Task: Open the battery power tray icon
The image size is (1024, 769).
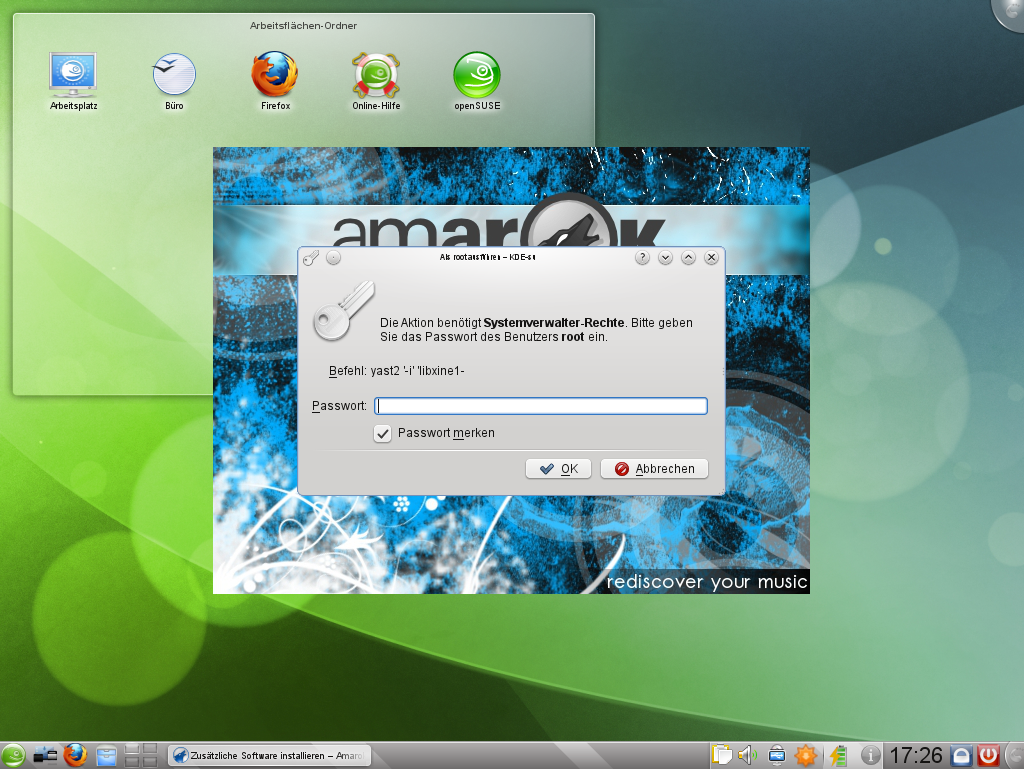Action: [837, 755]
